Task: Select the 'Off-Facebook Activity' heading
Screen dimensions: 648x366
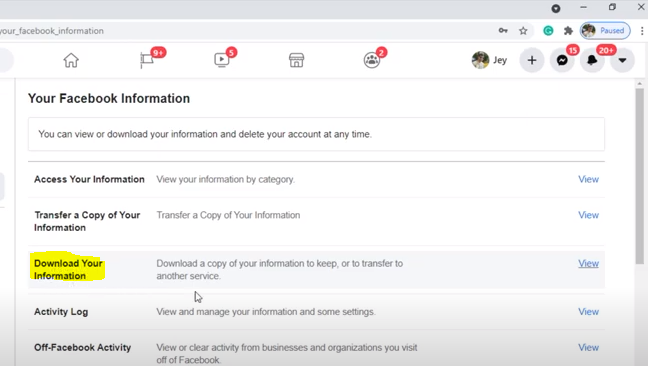Action: click(83, 347)
